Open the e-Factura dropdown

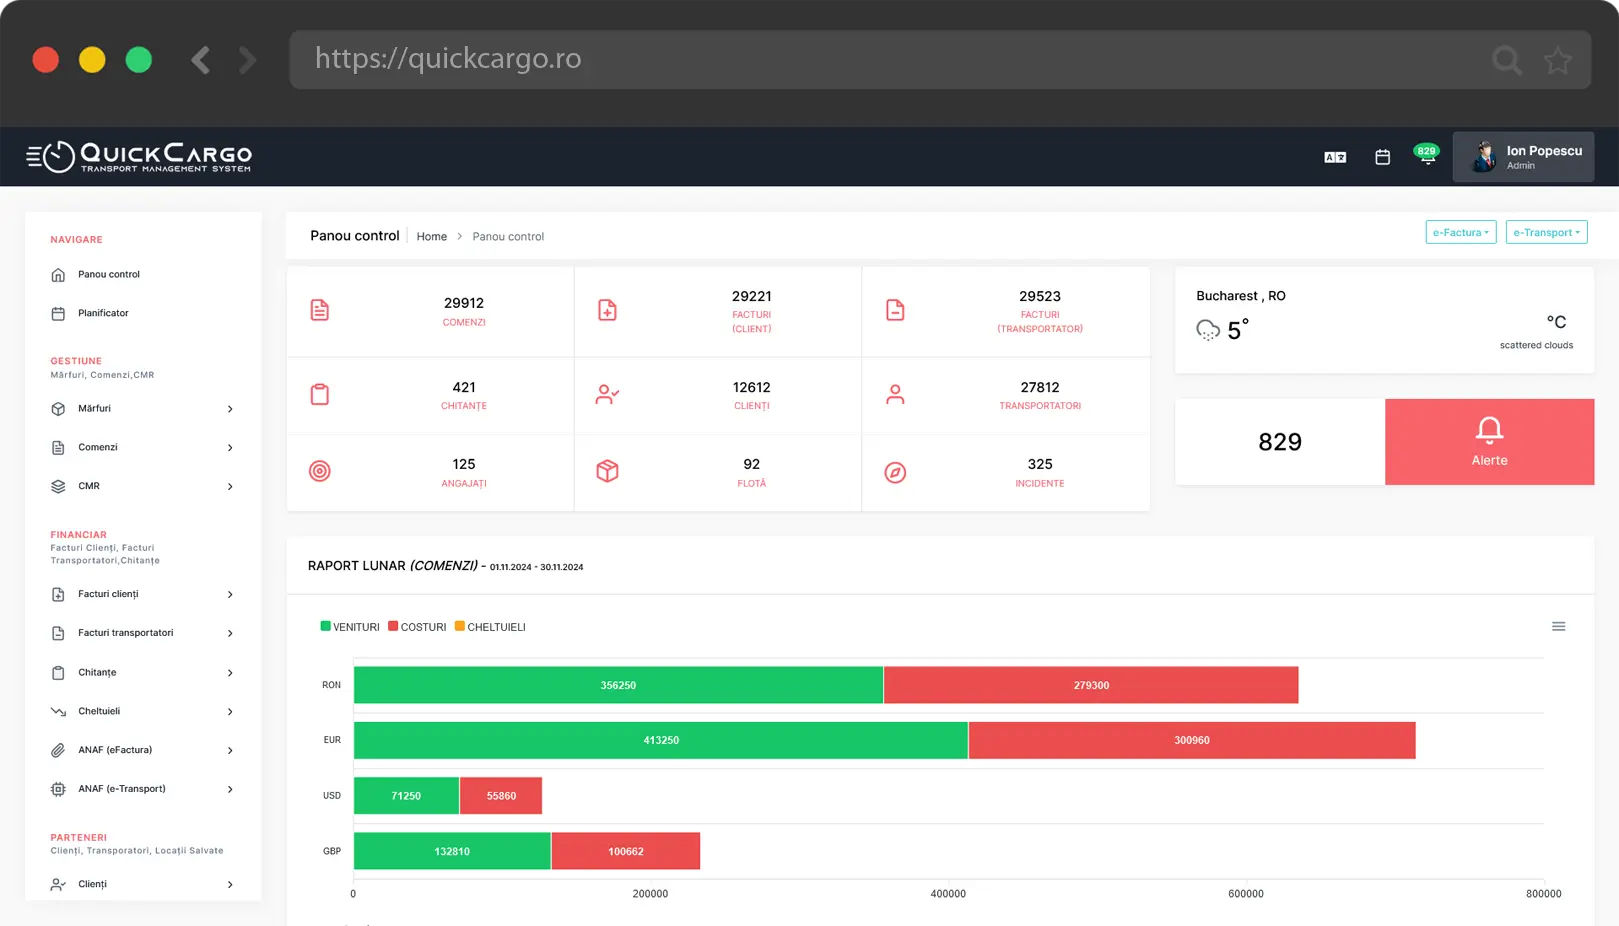(1460, 233)
